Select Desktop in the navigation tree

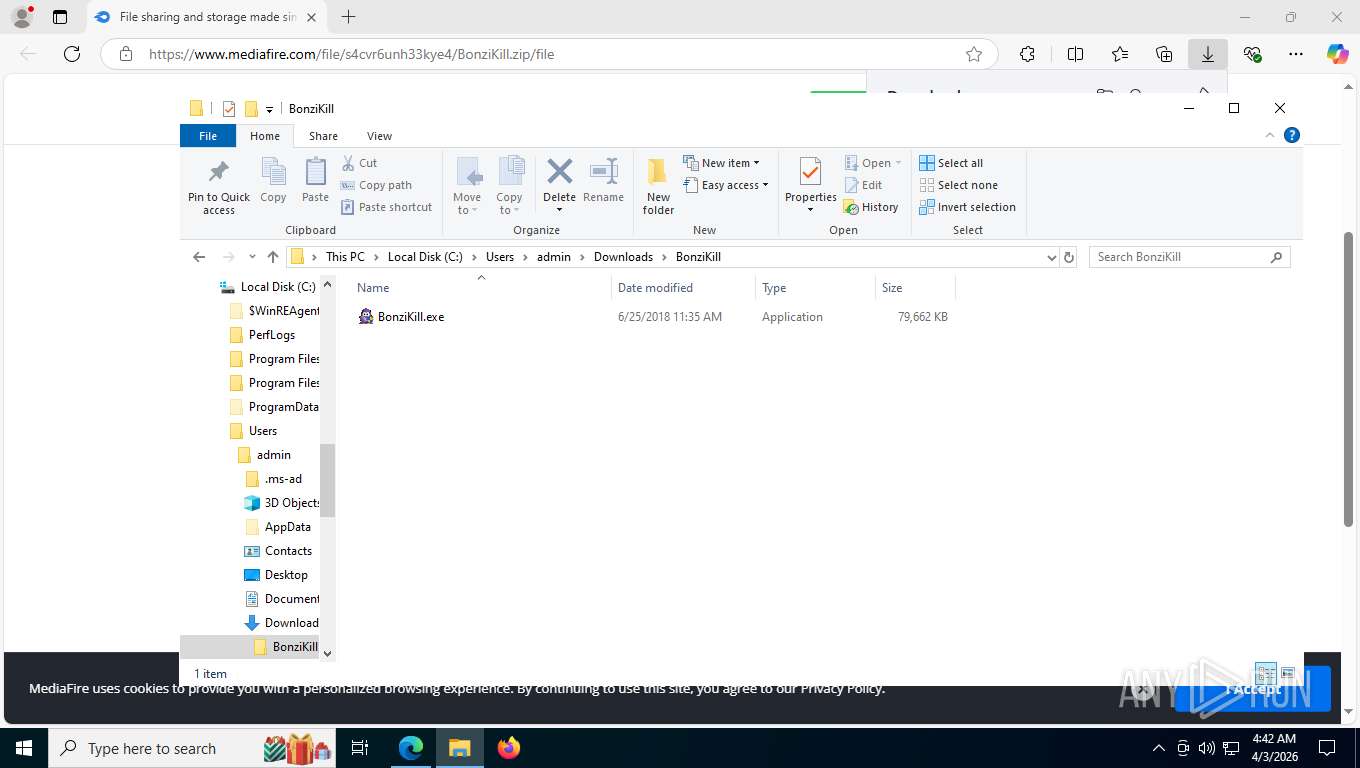tap(286, 575)
